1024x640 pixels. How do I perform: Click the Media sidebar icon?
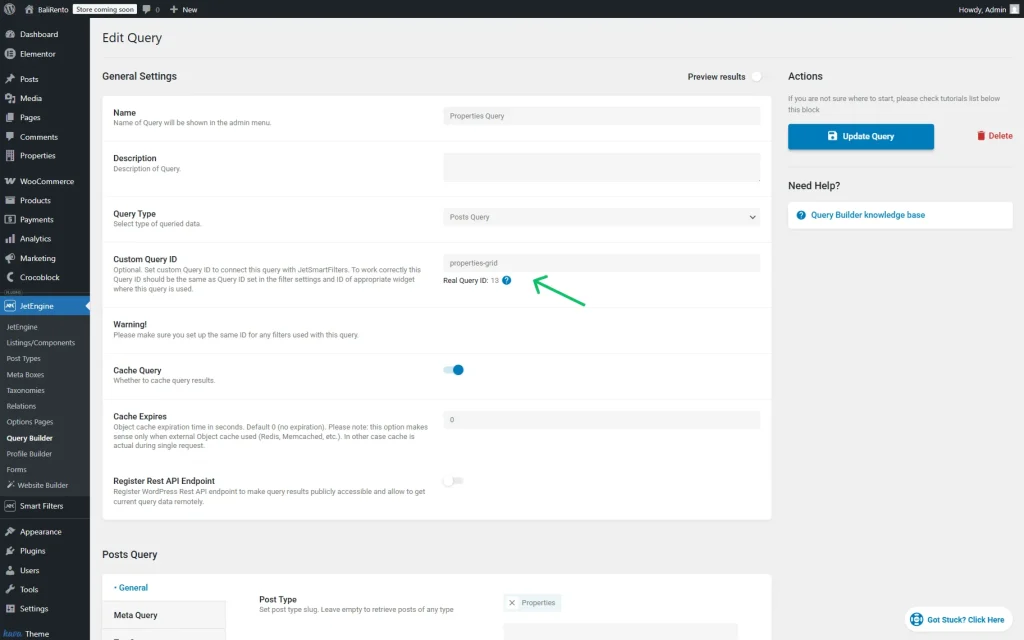[10, 98]
